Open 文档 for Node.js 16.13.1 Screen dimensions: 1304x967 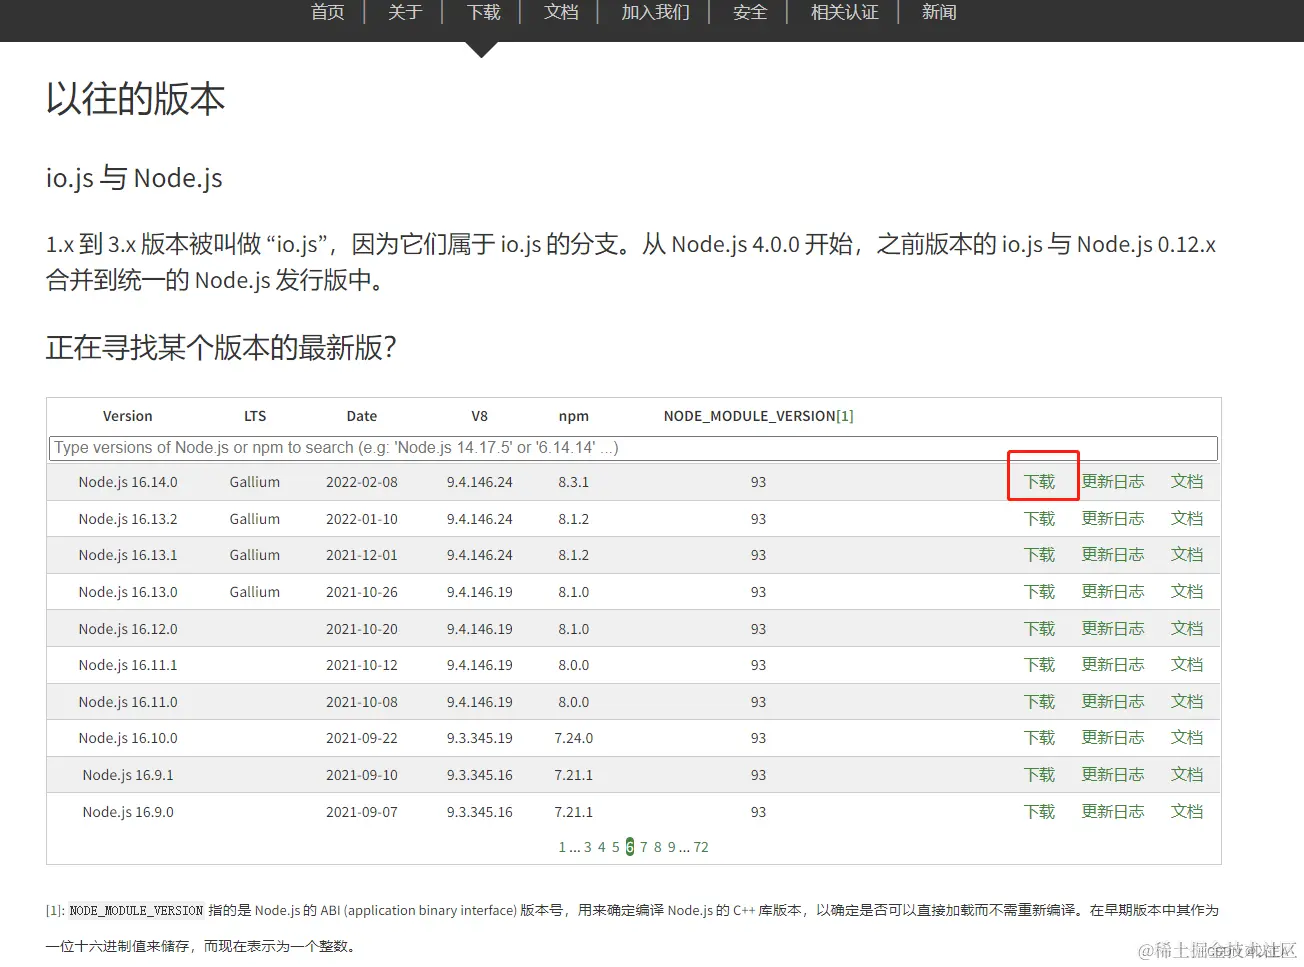1187,555
